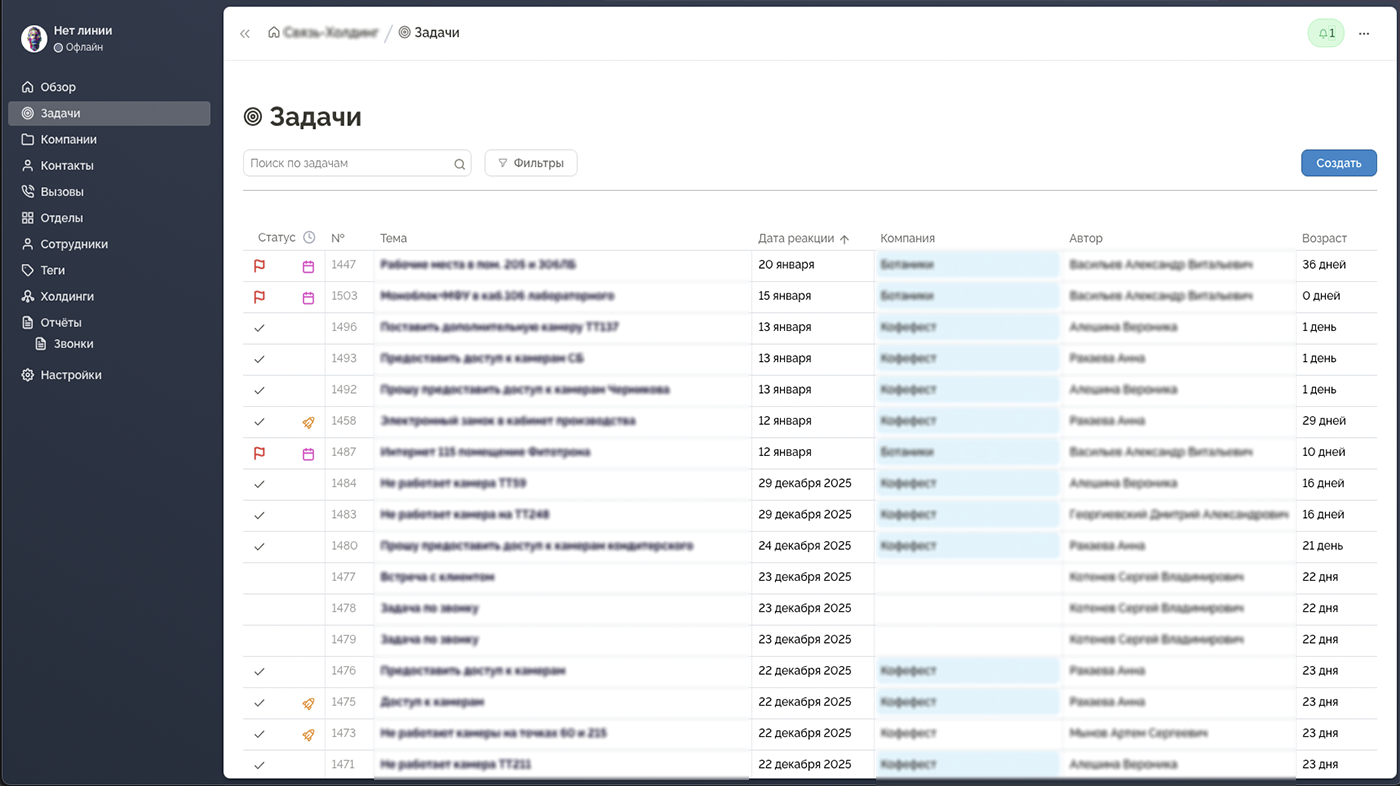Go to Вызовы section in sidebar
The width and height of the screenshot is (1400, 786).
pos(62,192)
